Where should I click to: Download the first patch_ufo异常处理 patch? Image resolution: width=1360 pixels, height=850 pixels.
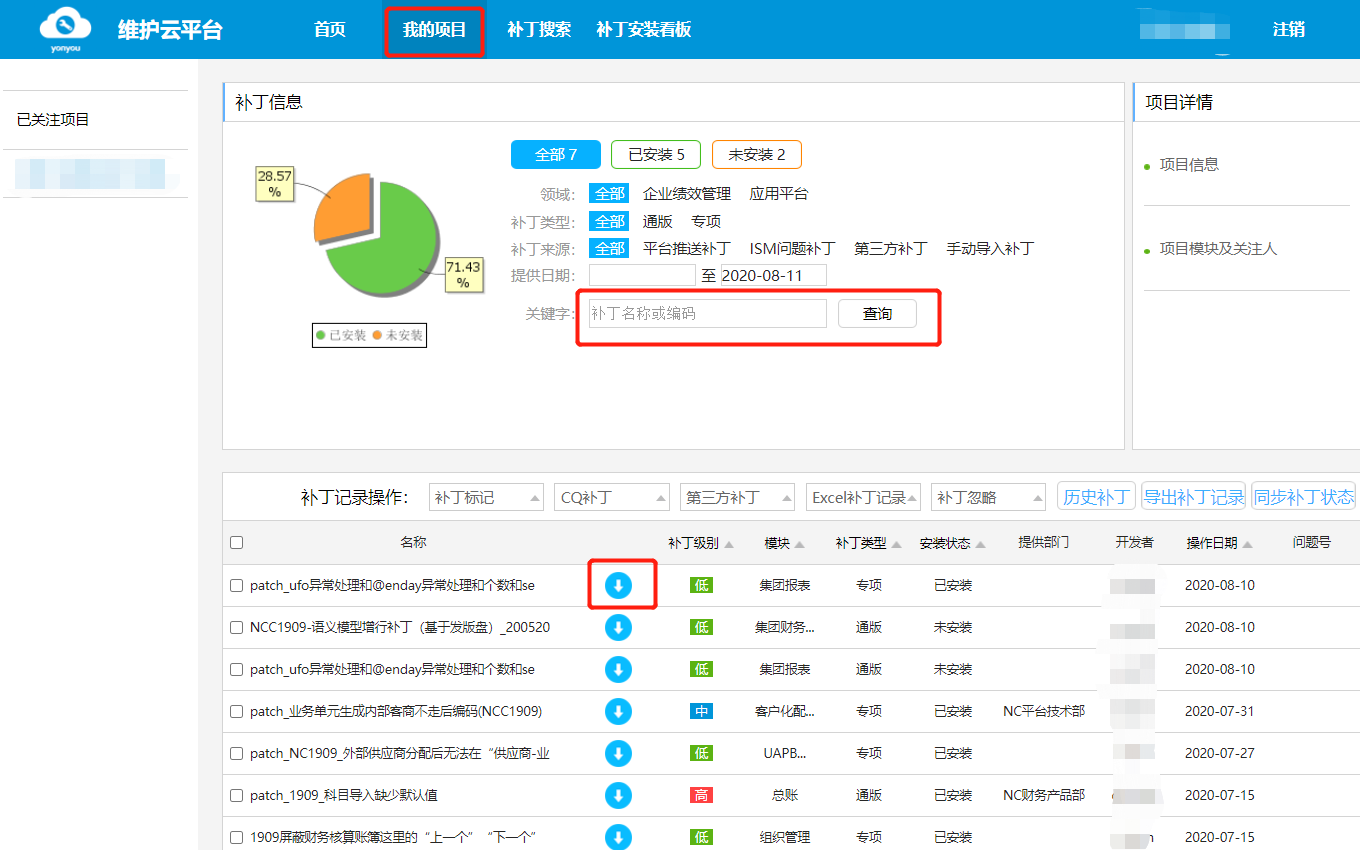coord(618,585)
